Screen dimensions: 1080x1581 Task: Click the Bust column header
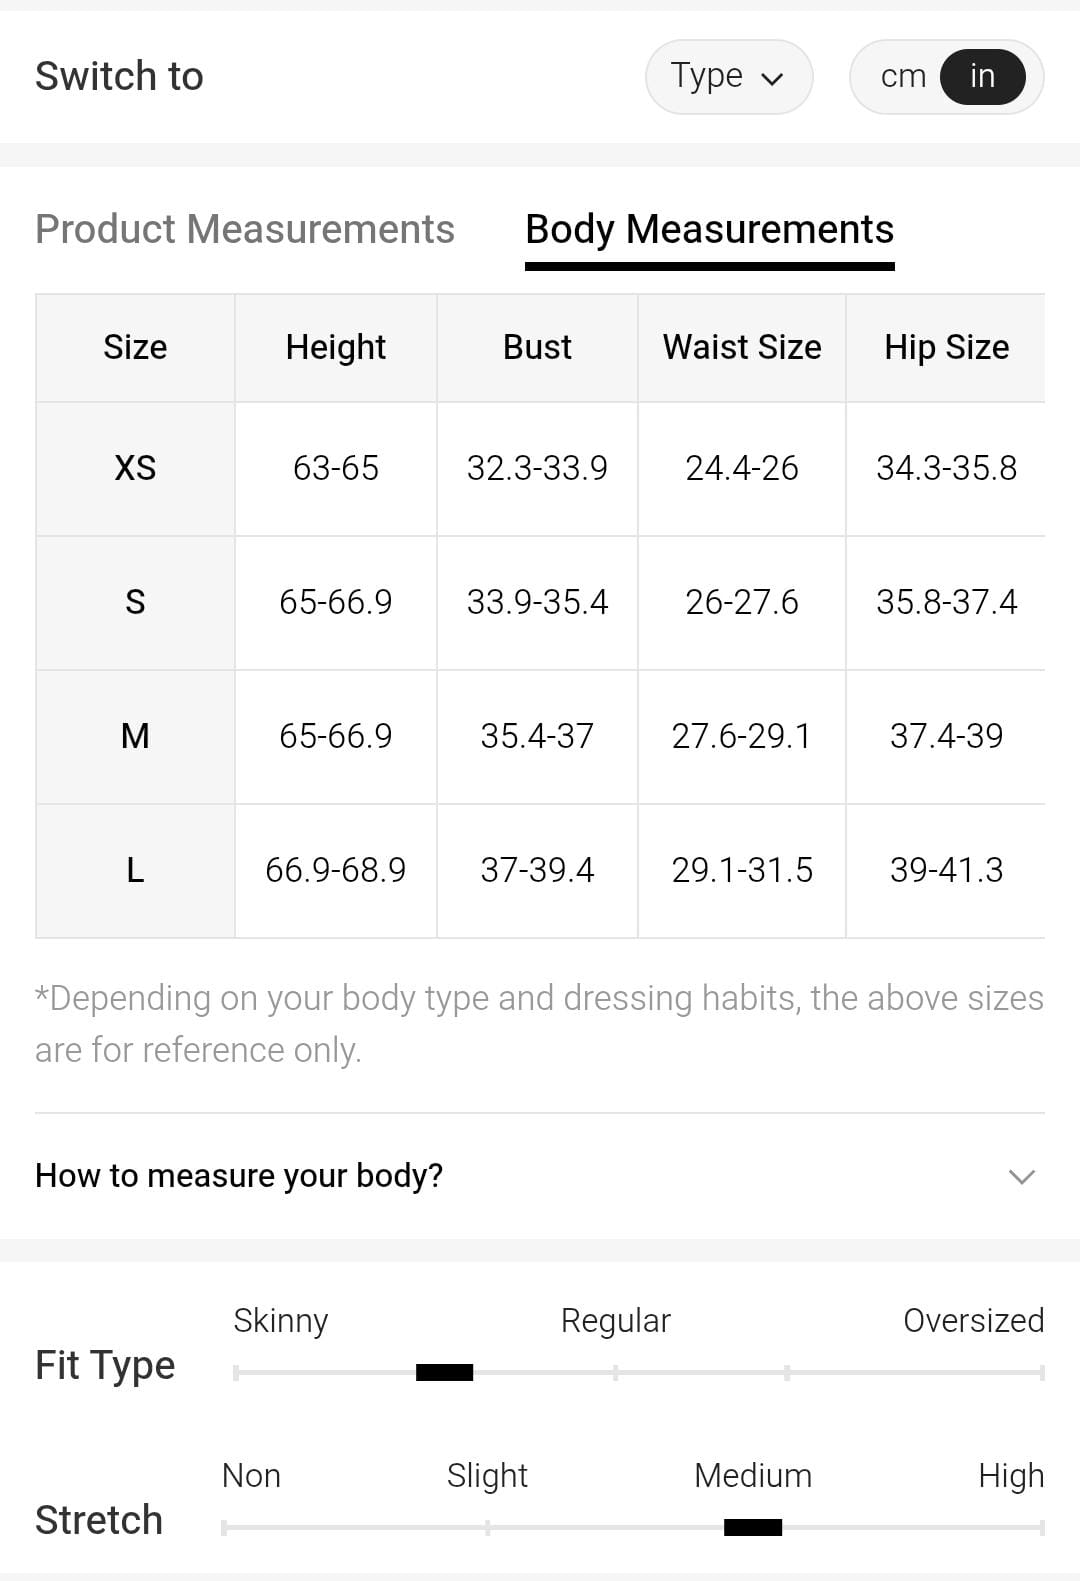click(537, 347)
